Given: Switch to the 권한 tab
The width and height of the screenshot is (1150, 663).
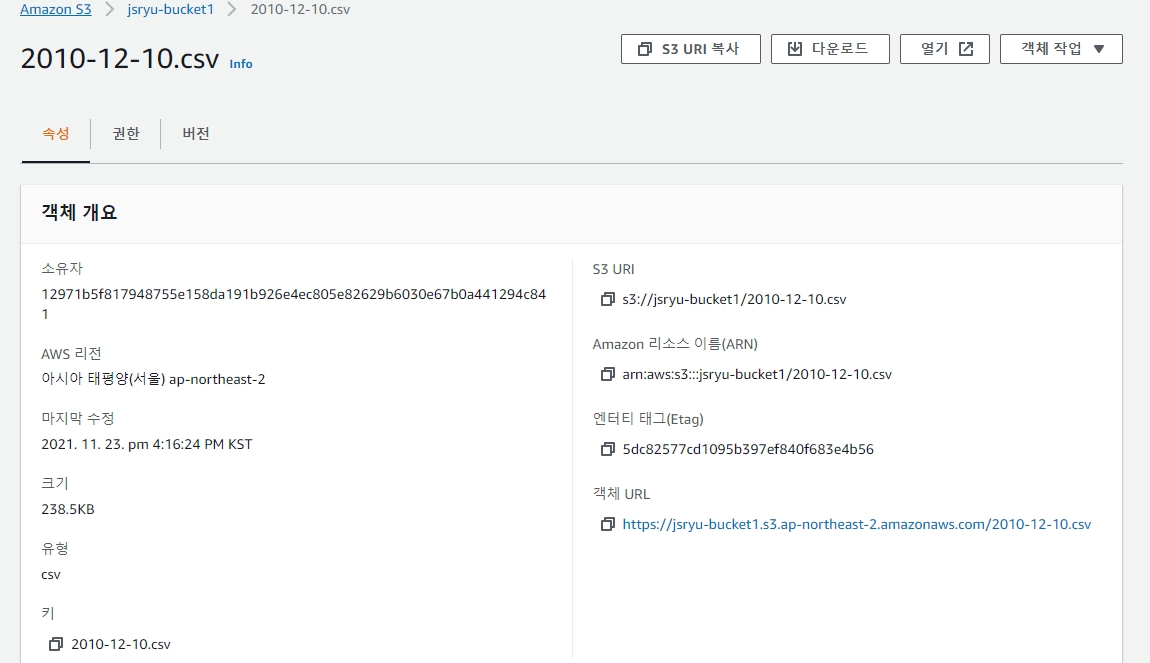Looking at the screenshot, I should coord(126,134).
